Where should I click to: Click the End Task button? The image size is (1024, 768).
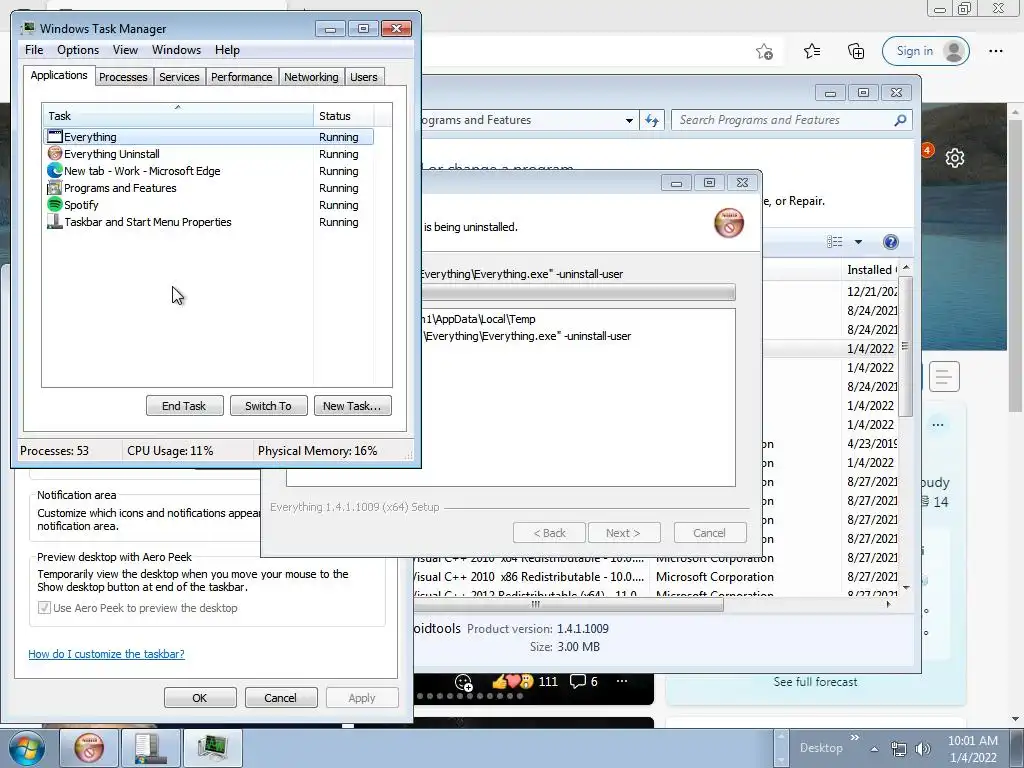point(184,406)
